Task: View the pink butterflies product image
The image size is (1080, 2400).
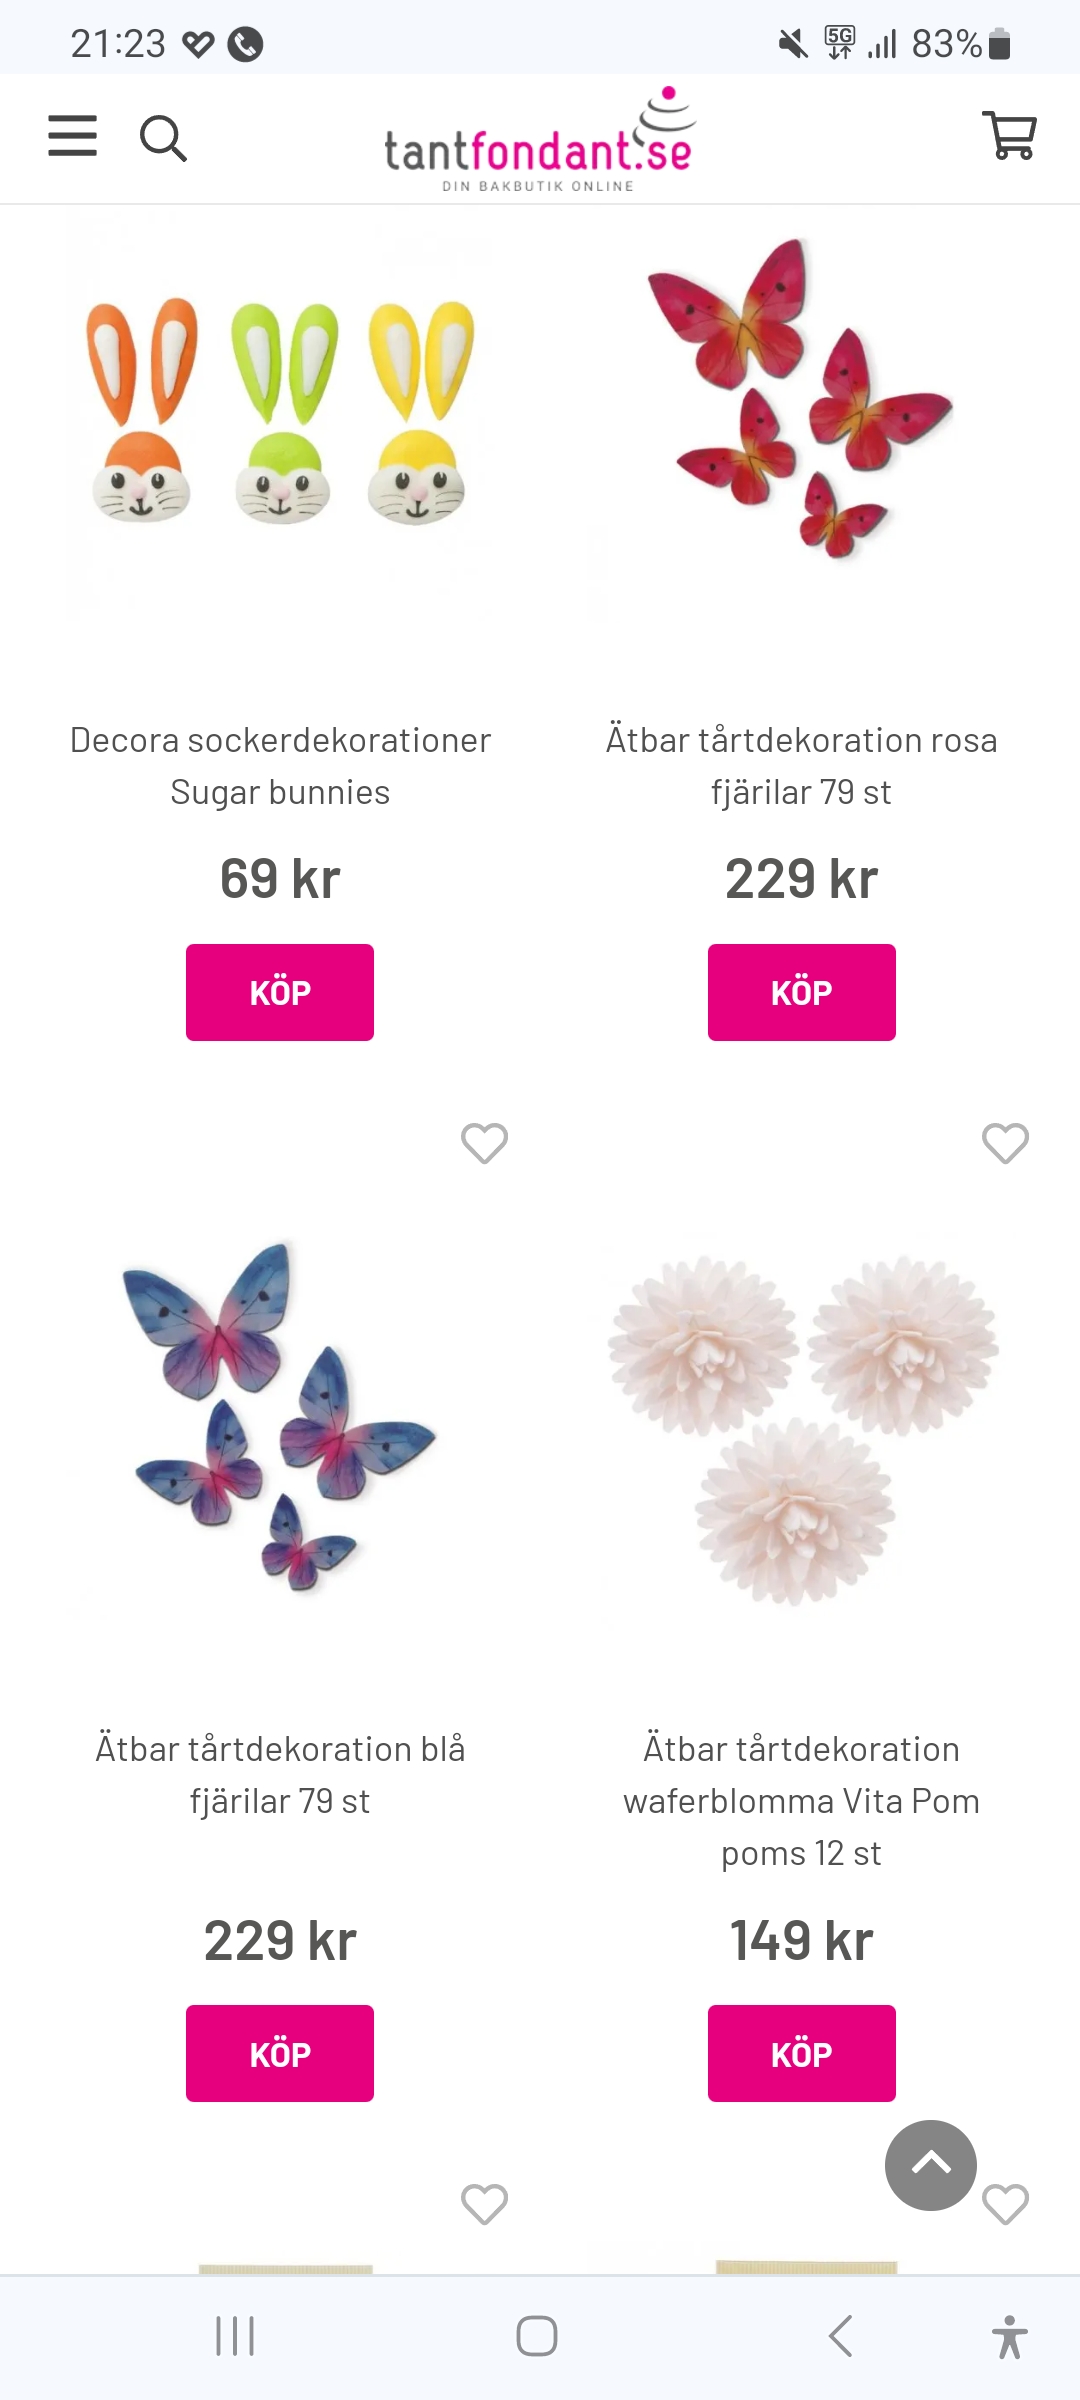Action: 800,400
